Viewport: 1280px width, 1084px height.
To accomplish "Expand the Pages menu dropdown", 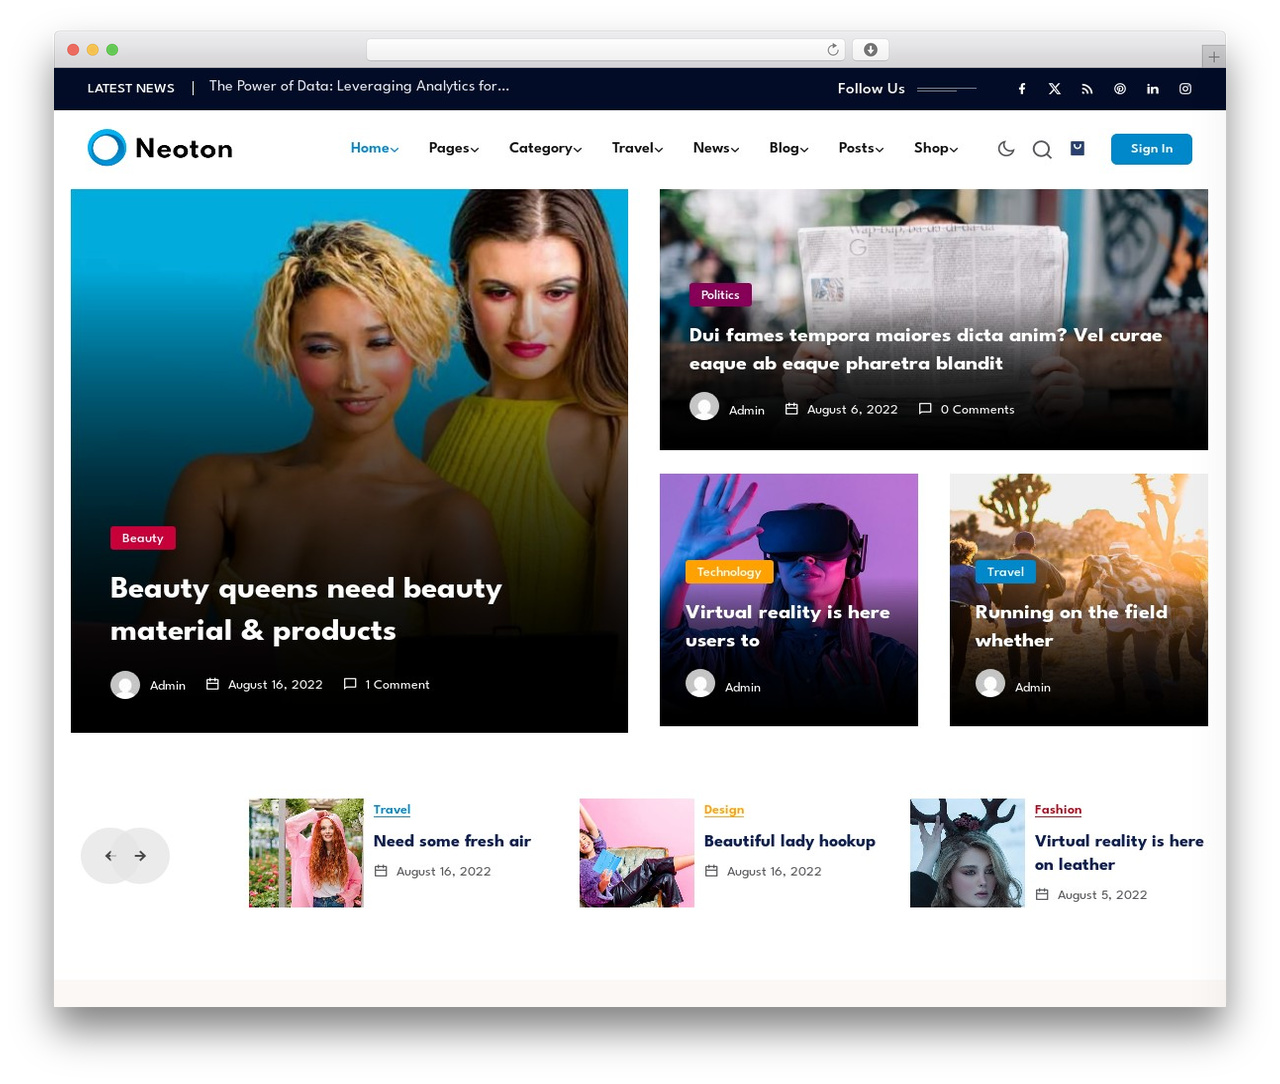I will click(x=453, y=148).
